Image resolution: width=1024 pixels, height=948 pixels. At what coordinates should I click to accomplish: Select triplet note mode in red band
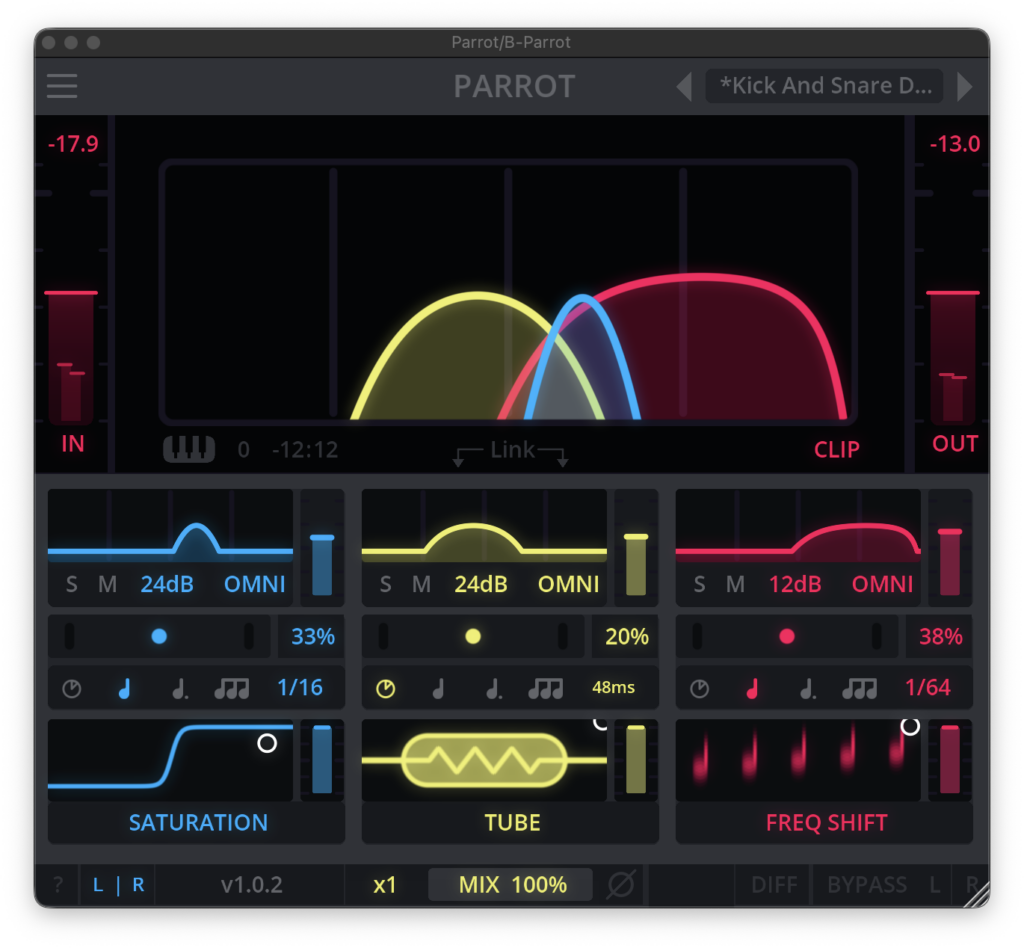859,689
